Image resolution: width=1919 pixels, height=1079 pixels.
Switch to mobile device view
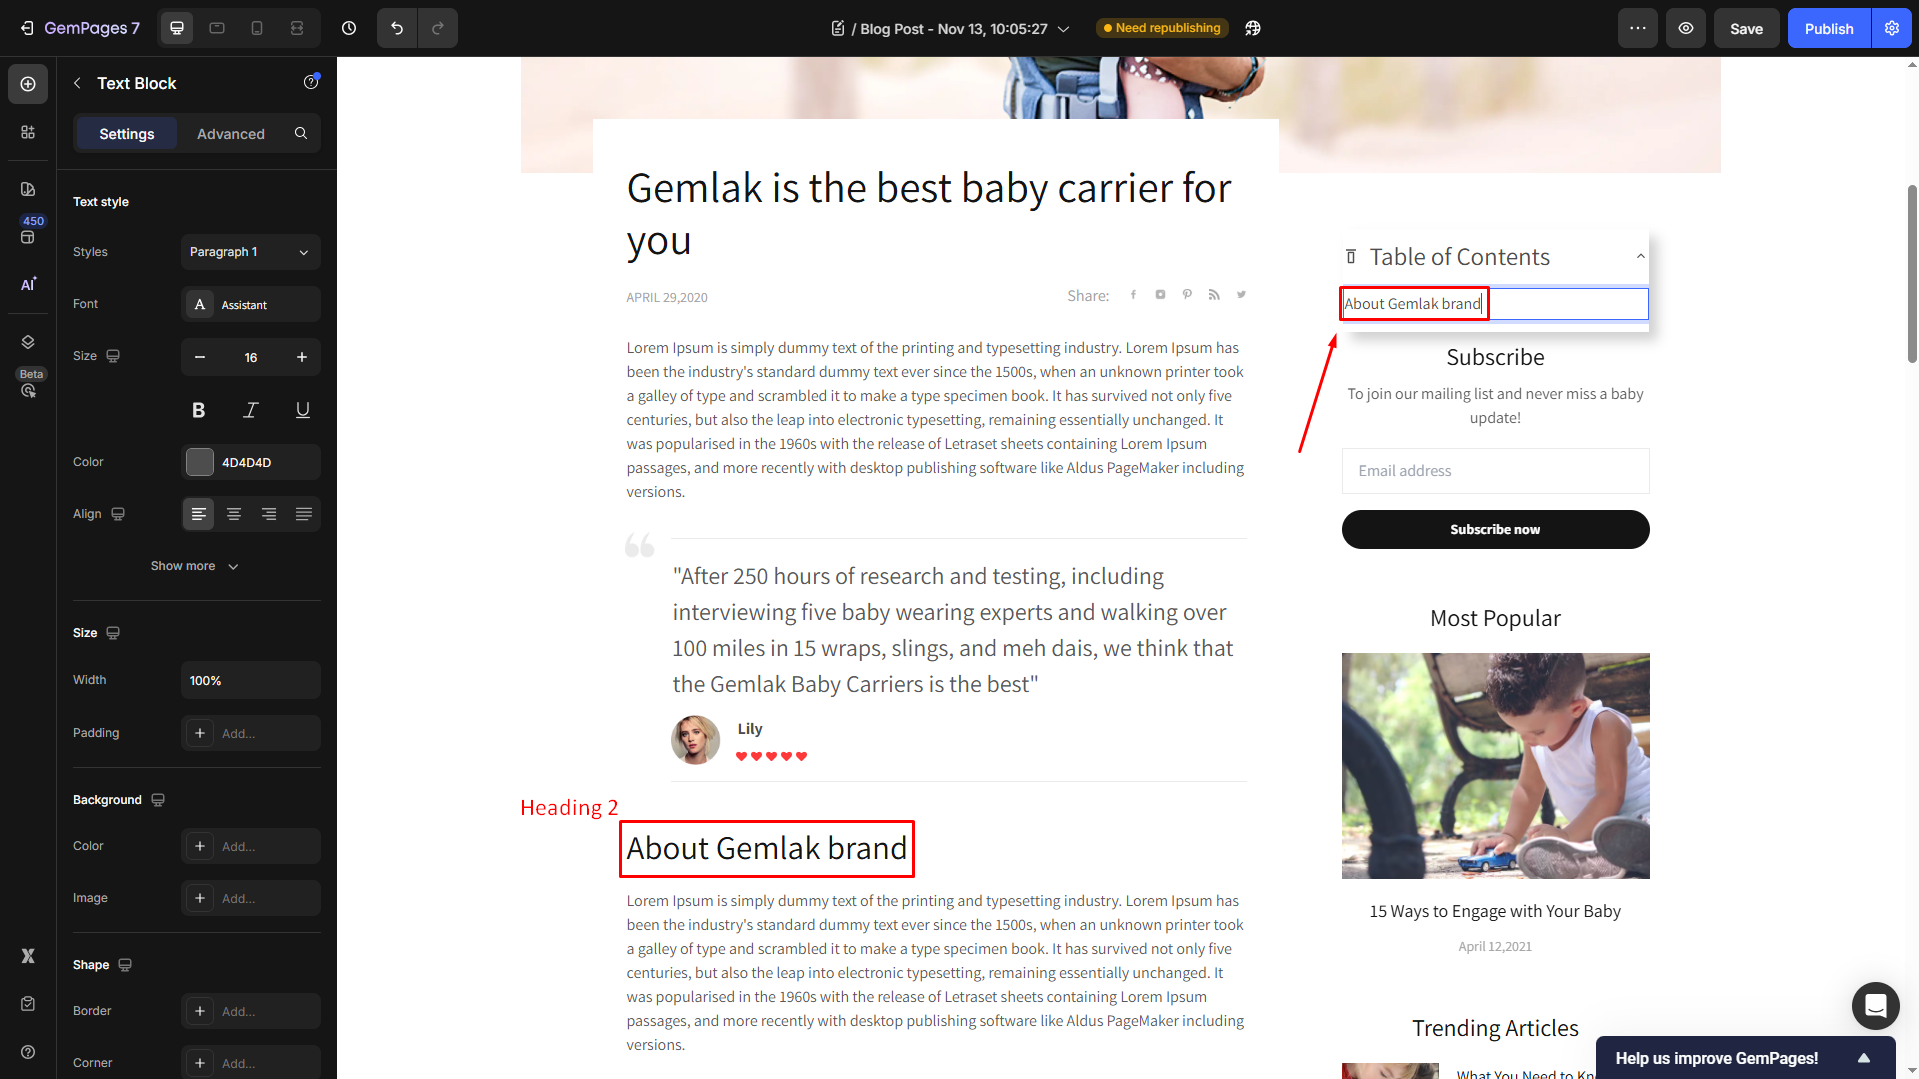(x=257, y=28)
